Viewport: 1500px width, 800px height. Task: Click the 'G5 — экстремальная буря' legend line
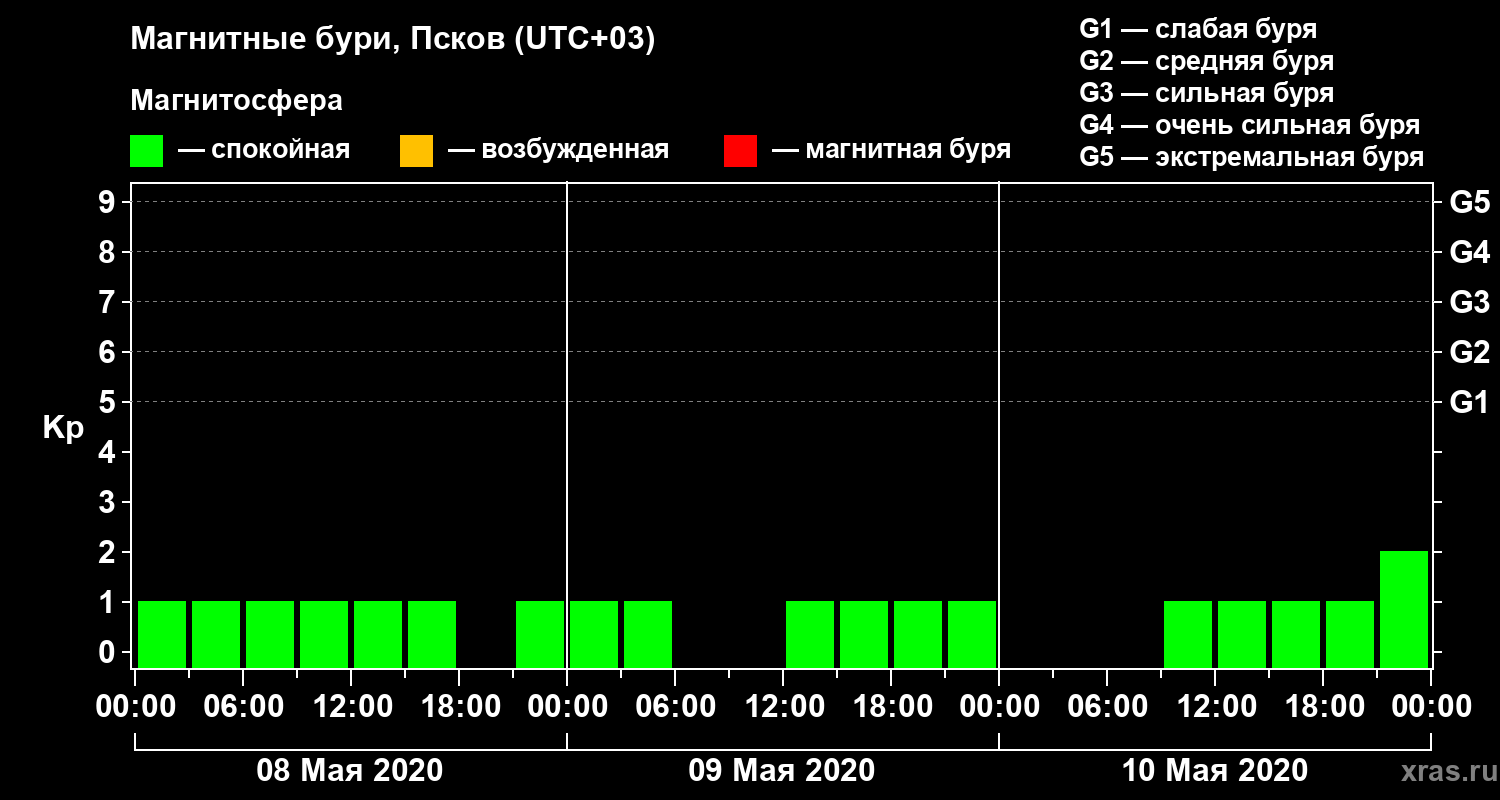coord(1252,157)
